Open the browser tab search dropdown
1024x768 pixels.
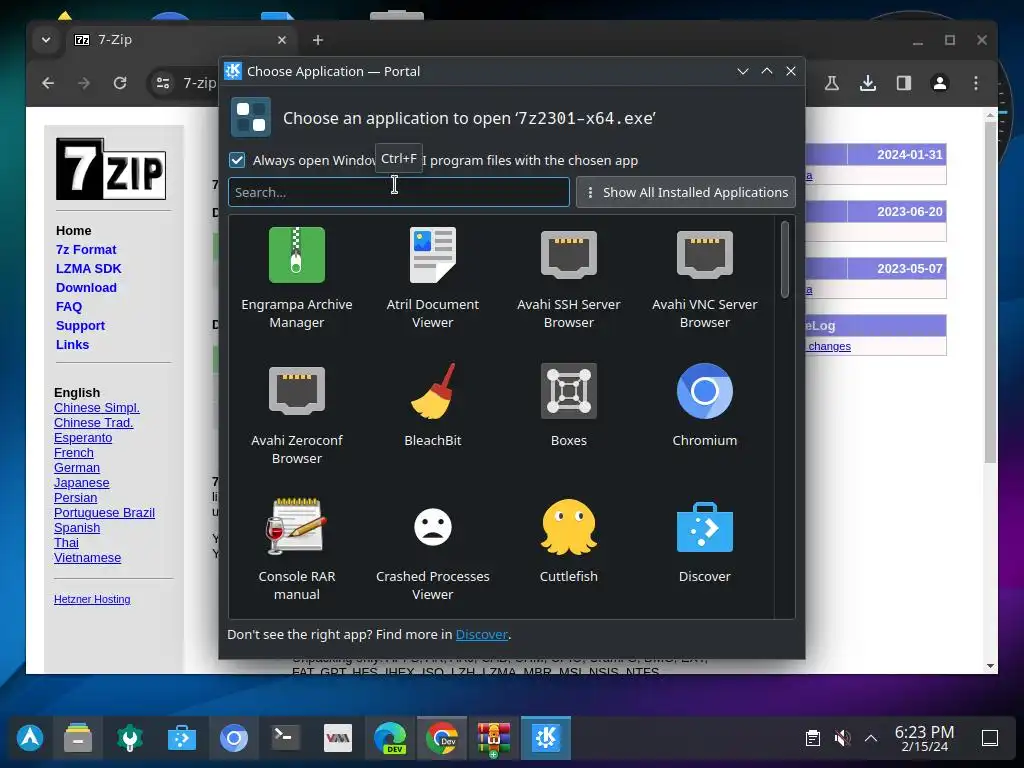point(46,40)
